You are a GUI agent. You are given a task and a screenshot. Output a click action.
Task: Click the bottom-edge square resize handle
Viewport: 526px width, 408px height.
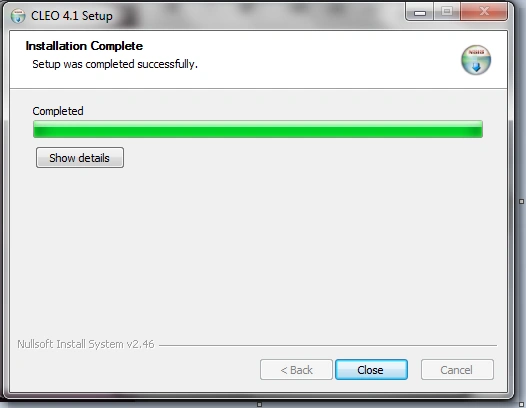pyautogui.click(x=259, y=404)
